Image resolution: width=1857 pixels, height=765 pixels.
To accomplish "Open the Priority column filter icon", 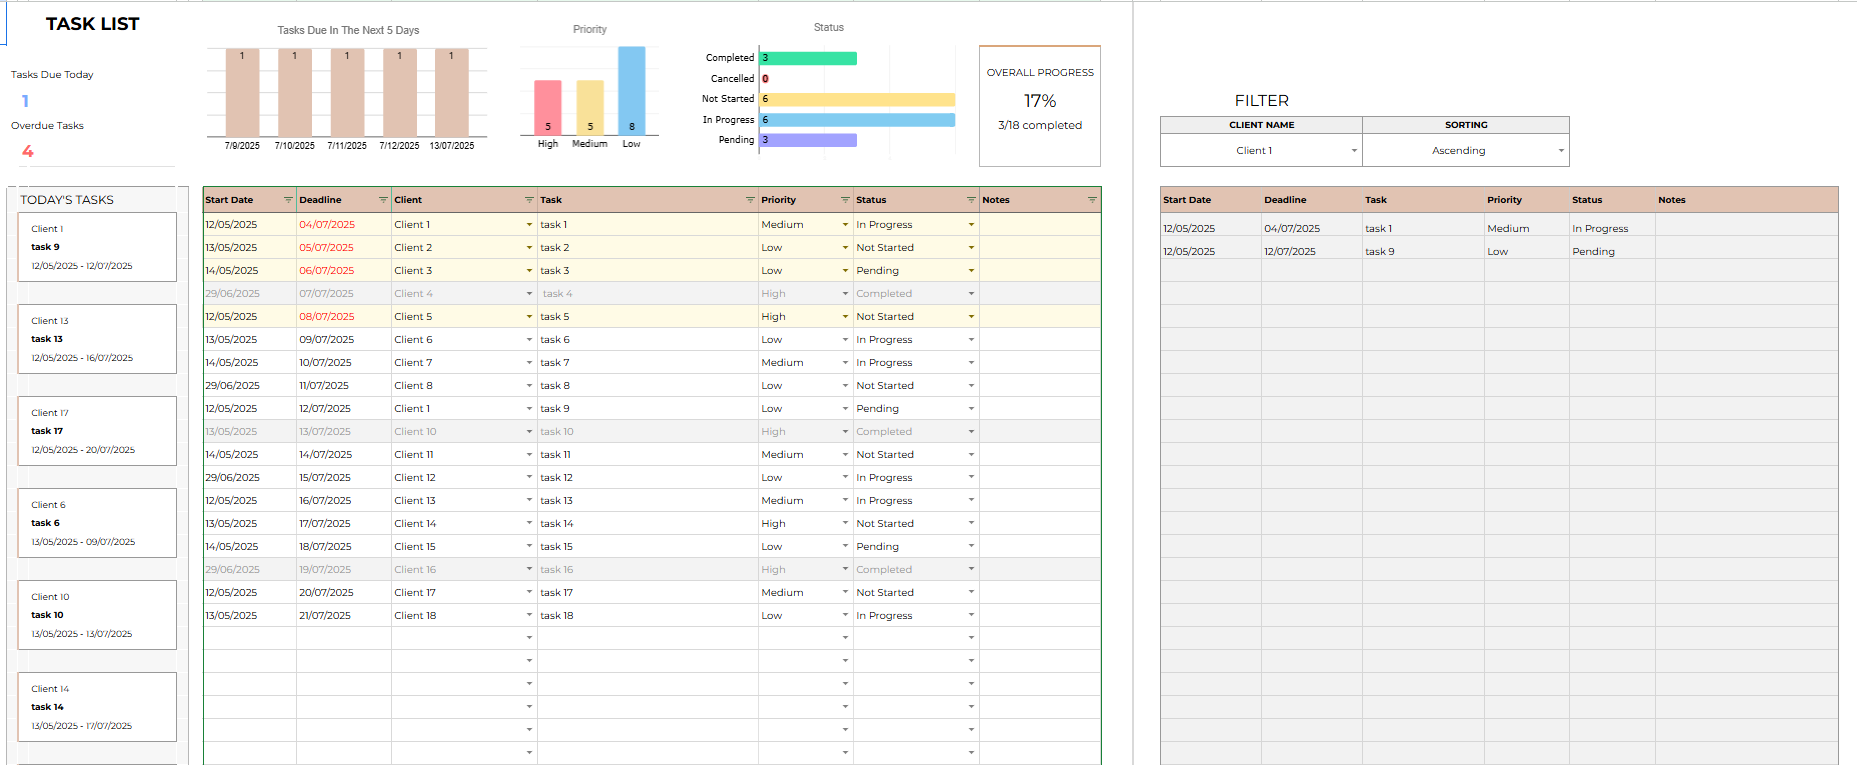I will [x=845, y=200].
